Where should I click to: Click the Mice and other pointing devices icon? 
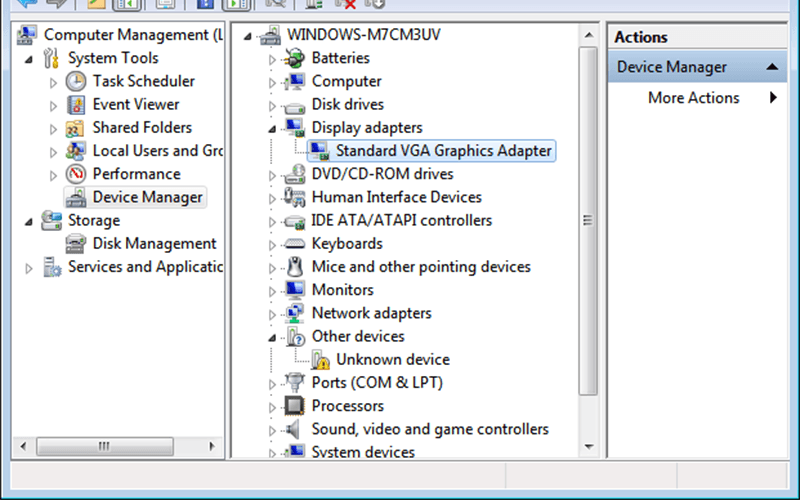coord(294,267)
